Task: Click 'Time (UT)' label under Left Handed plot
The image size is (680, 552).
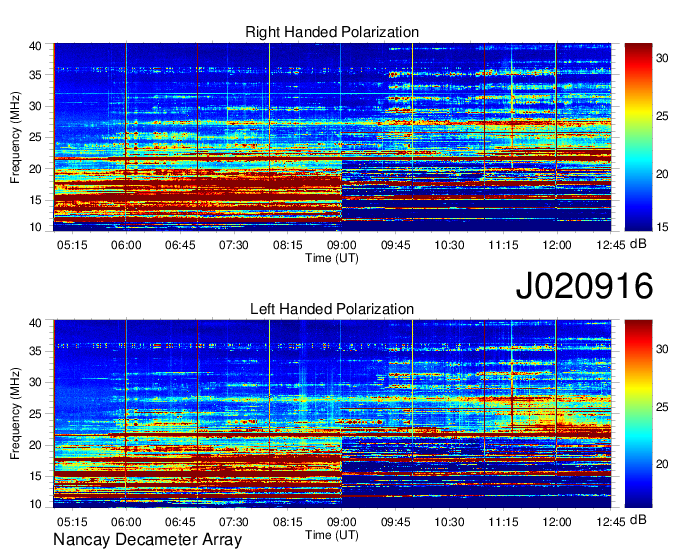Action: coord(332,535)
